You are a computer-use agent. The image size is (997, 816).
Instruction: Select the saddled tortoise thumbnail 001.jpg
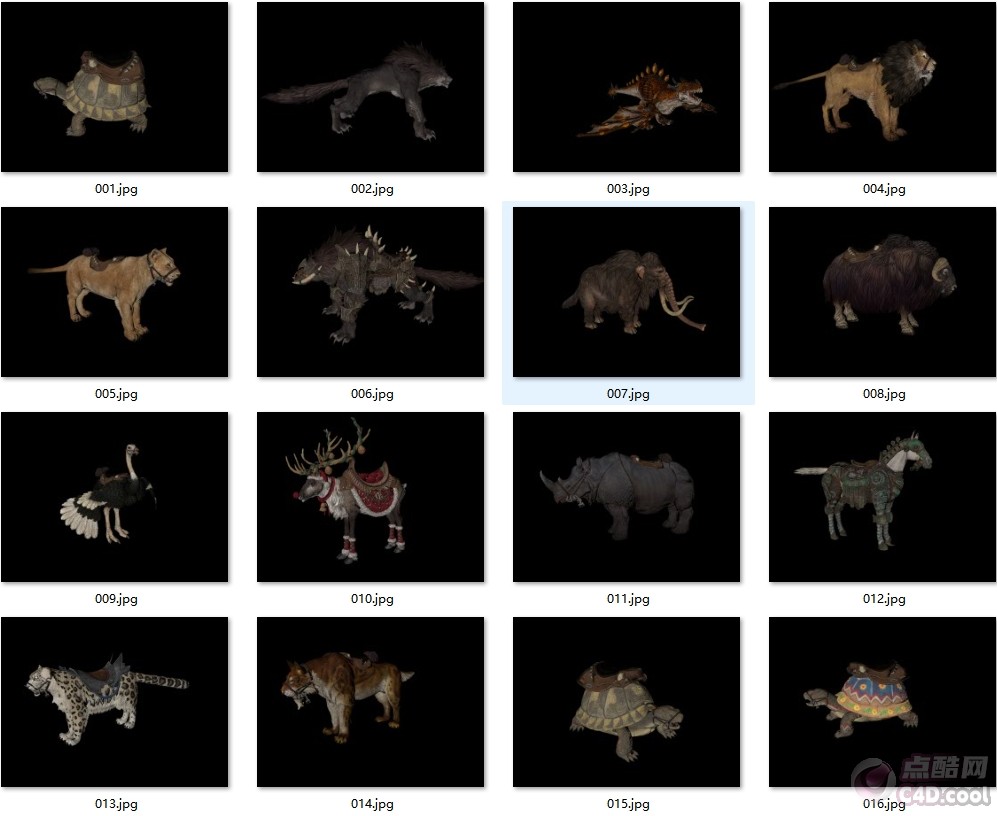(x=114, y=87)
